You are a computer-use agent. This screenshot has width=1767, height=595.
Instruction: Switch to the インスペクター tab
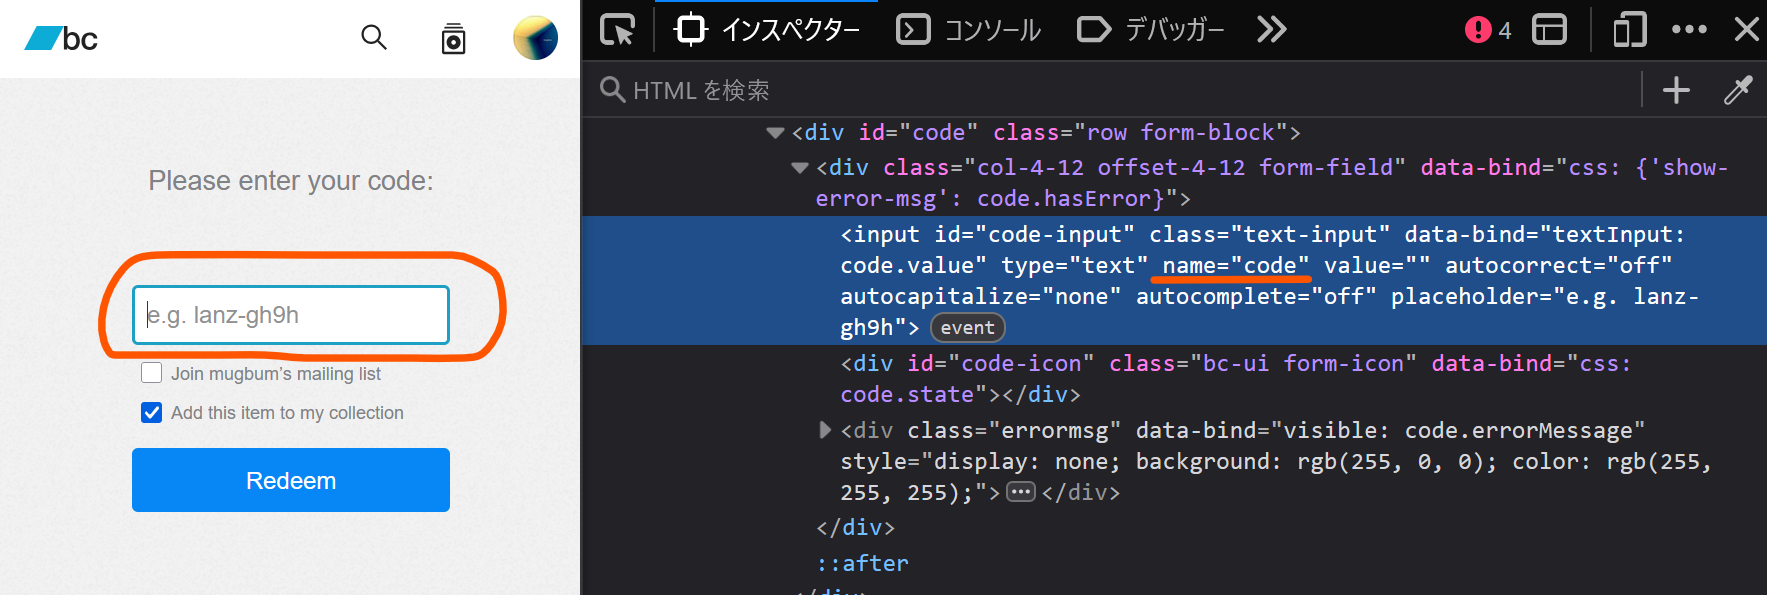(767, 30)
